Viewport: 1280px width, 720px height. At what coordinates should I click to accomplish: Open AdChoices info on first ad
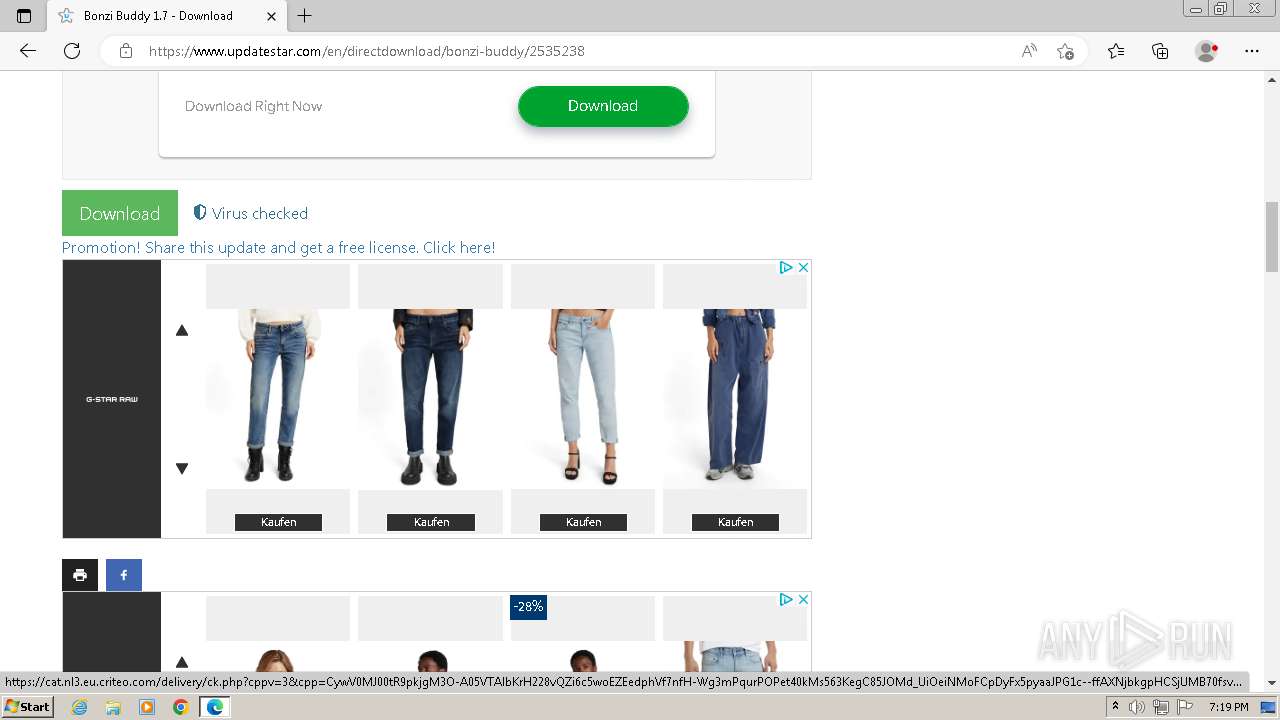click(x=786, y=268)
